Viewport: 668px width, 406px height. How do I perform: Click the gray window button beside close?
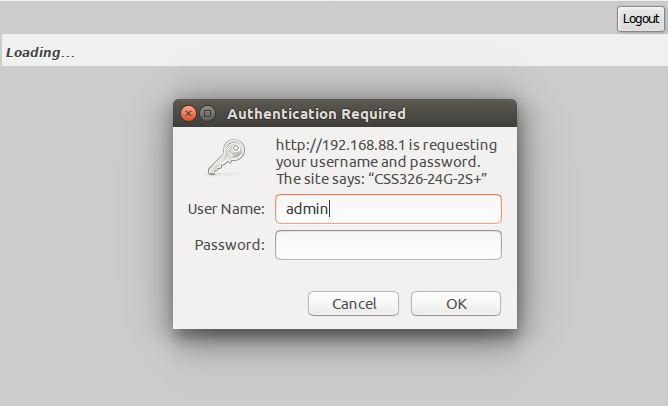tap(208, 114)
